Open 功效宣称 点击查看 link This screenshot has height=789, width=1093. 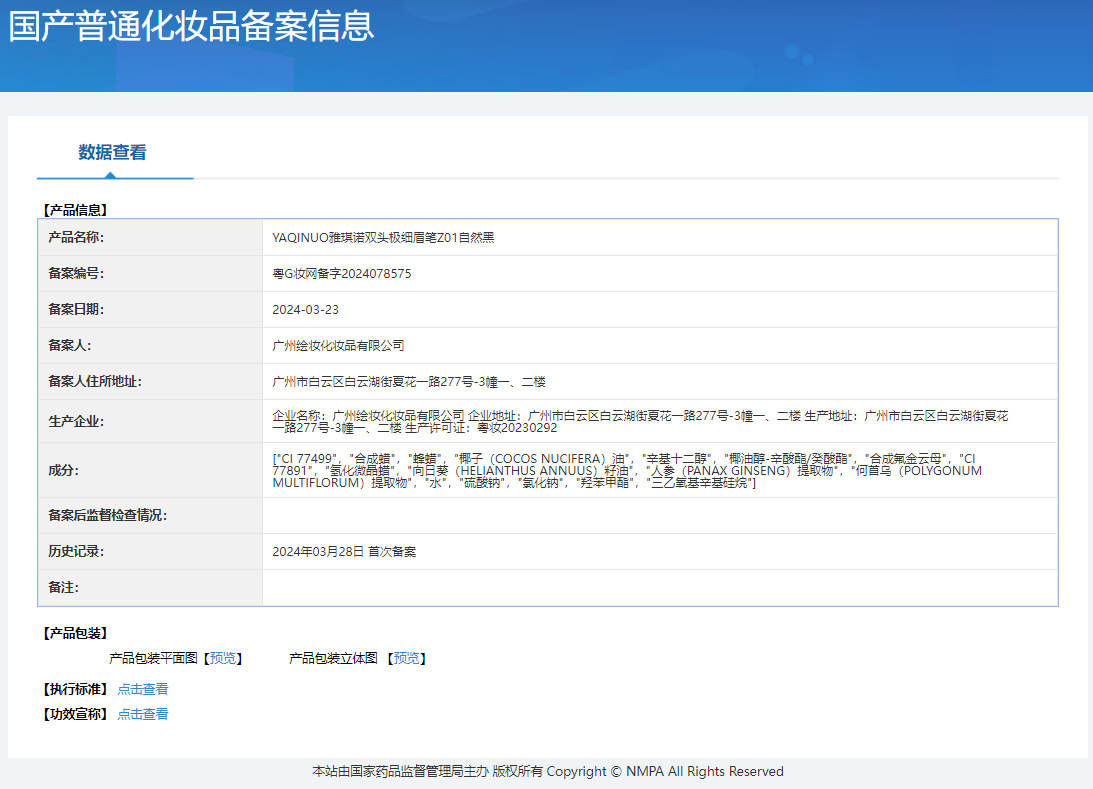[143, 714]
